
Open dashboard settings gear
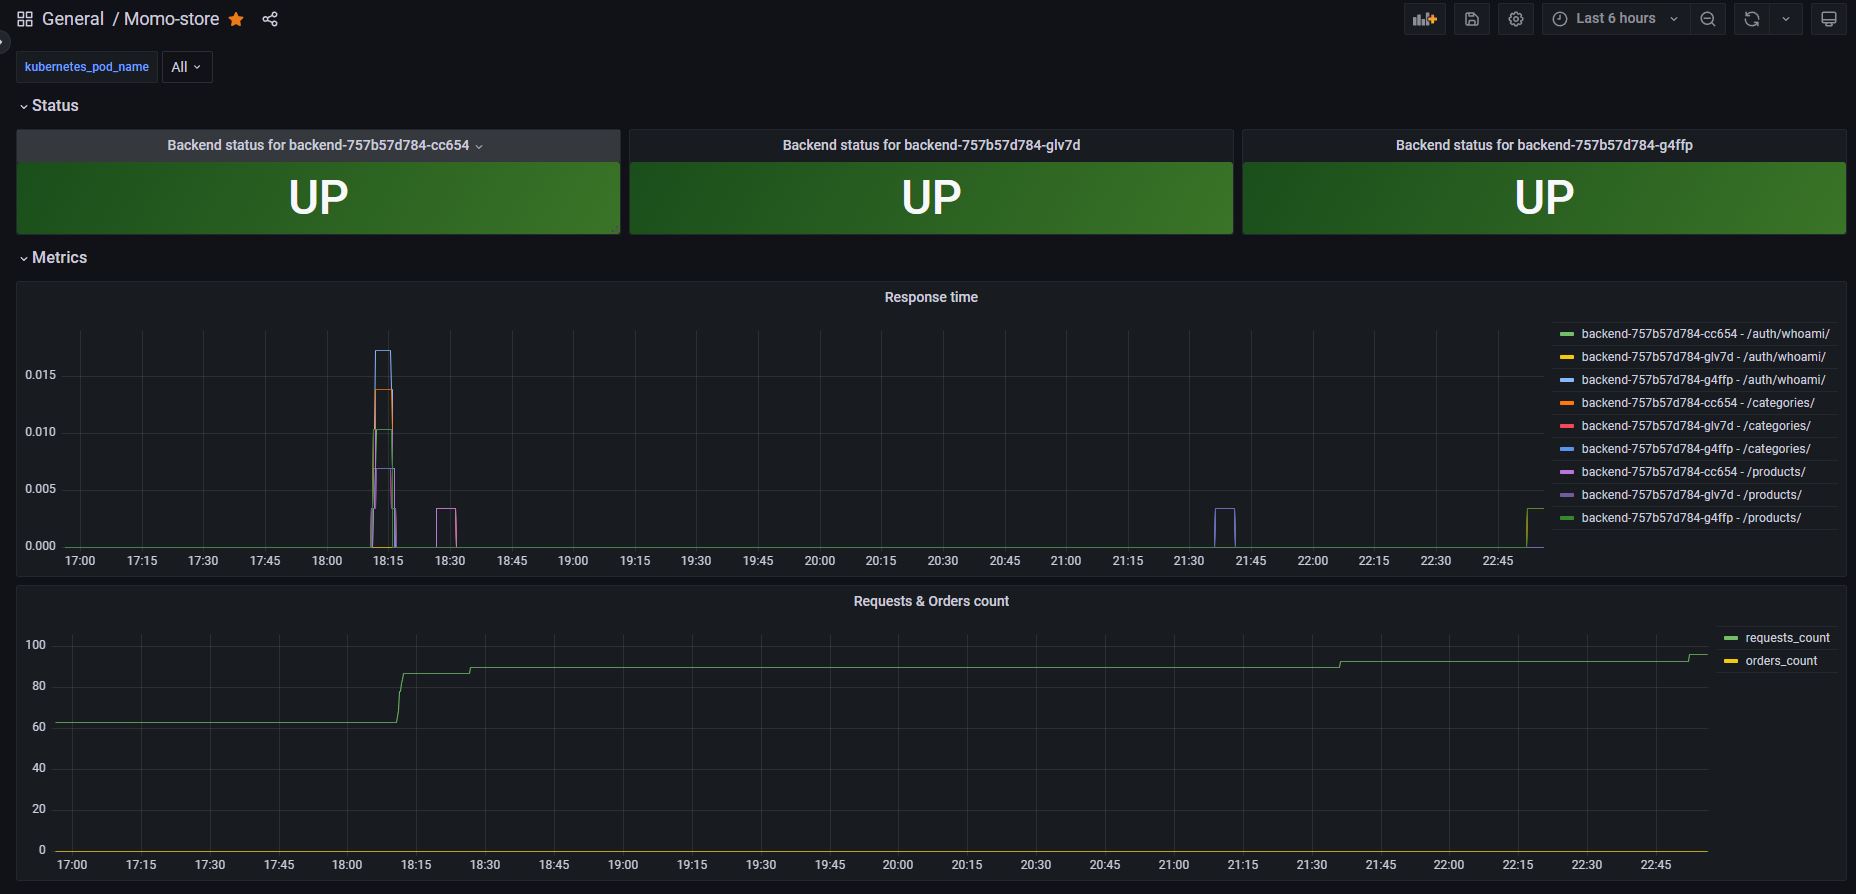1516,19
